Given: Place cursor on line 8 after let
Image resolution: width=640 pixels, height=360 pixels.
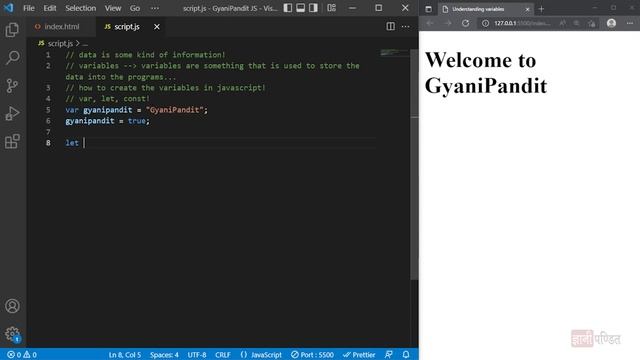Looking at the screenshot, I should click(84, 143).
